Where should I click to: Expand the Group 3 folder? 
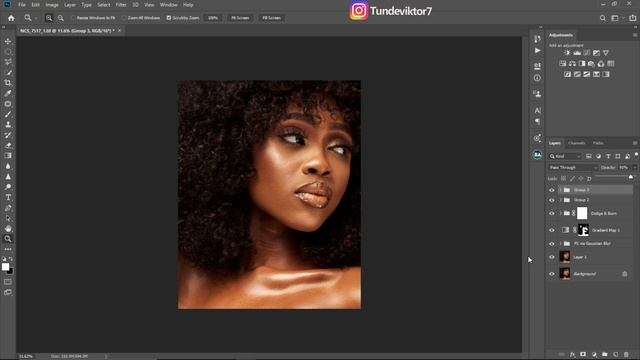tap(560, 190)
